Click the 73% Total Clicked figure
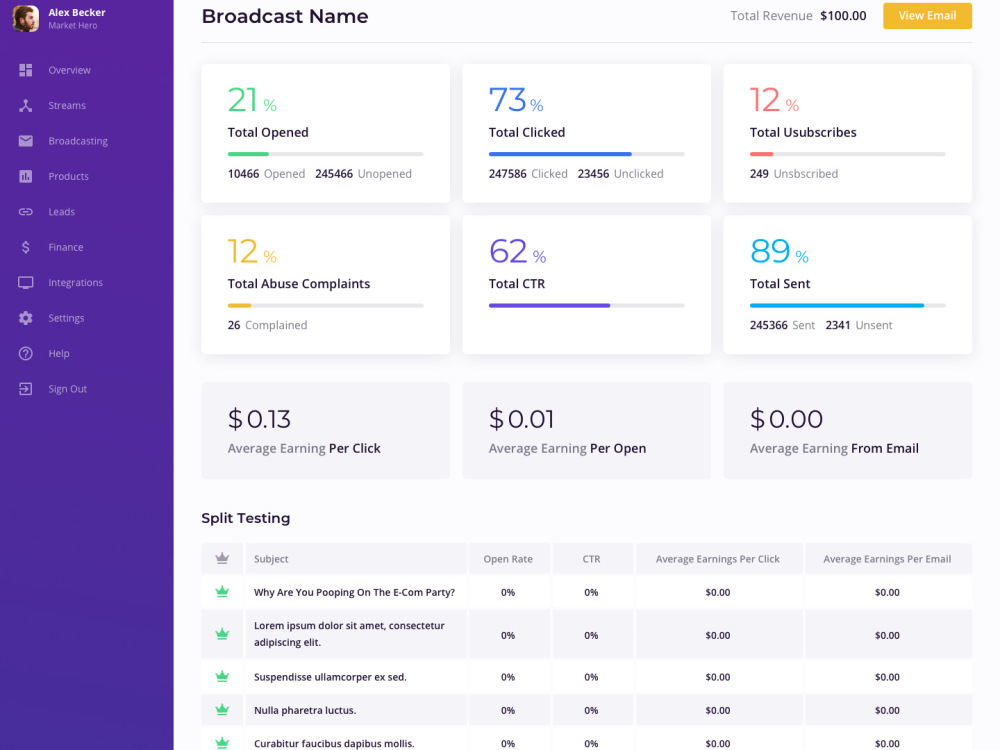Screen dimensions: 1000x750 (x=516, y=100)
